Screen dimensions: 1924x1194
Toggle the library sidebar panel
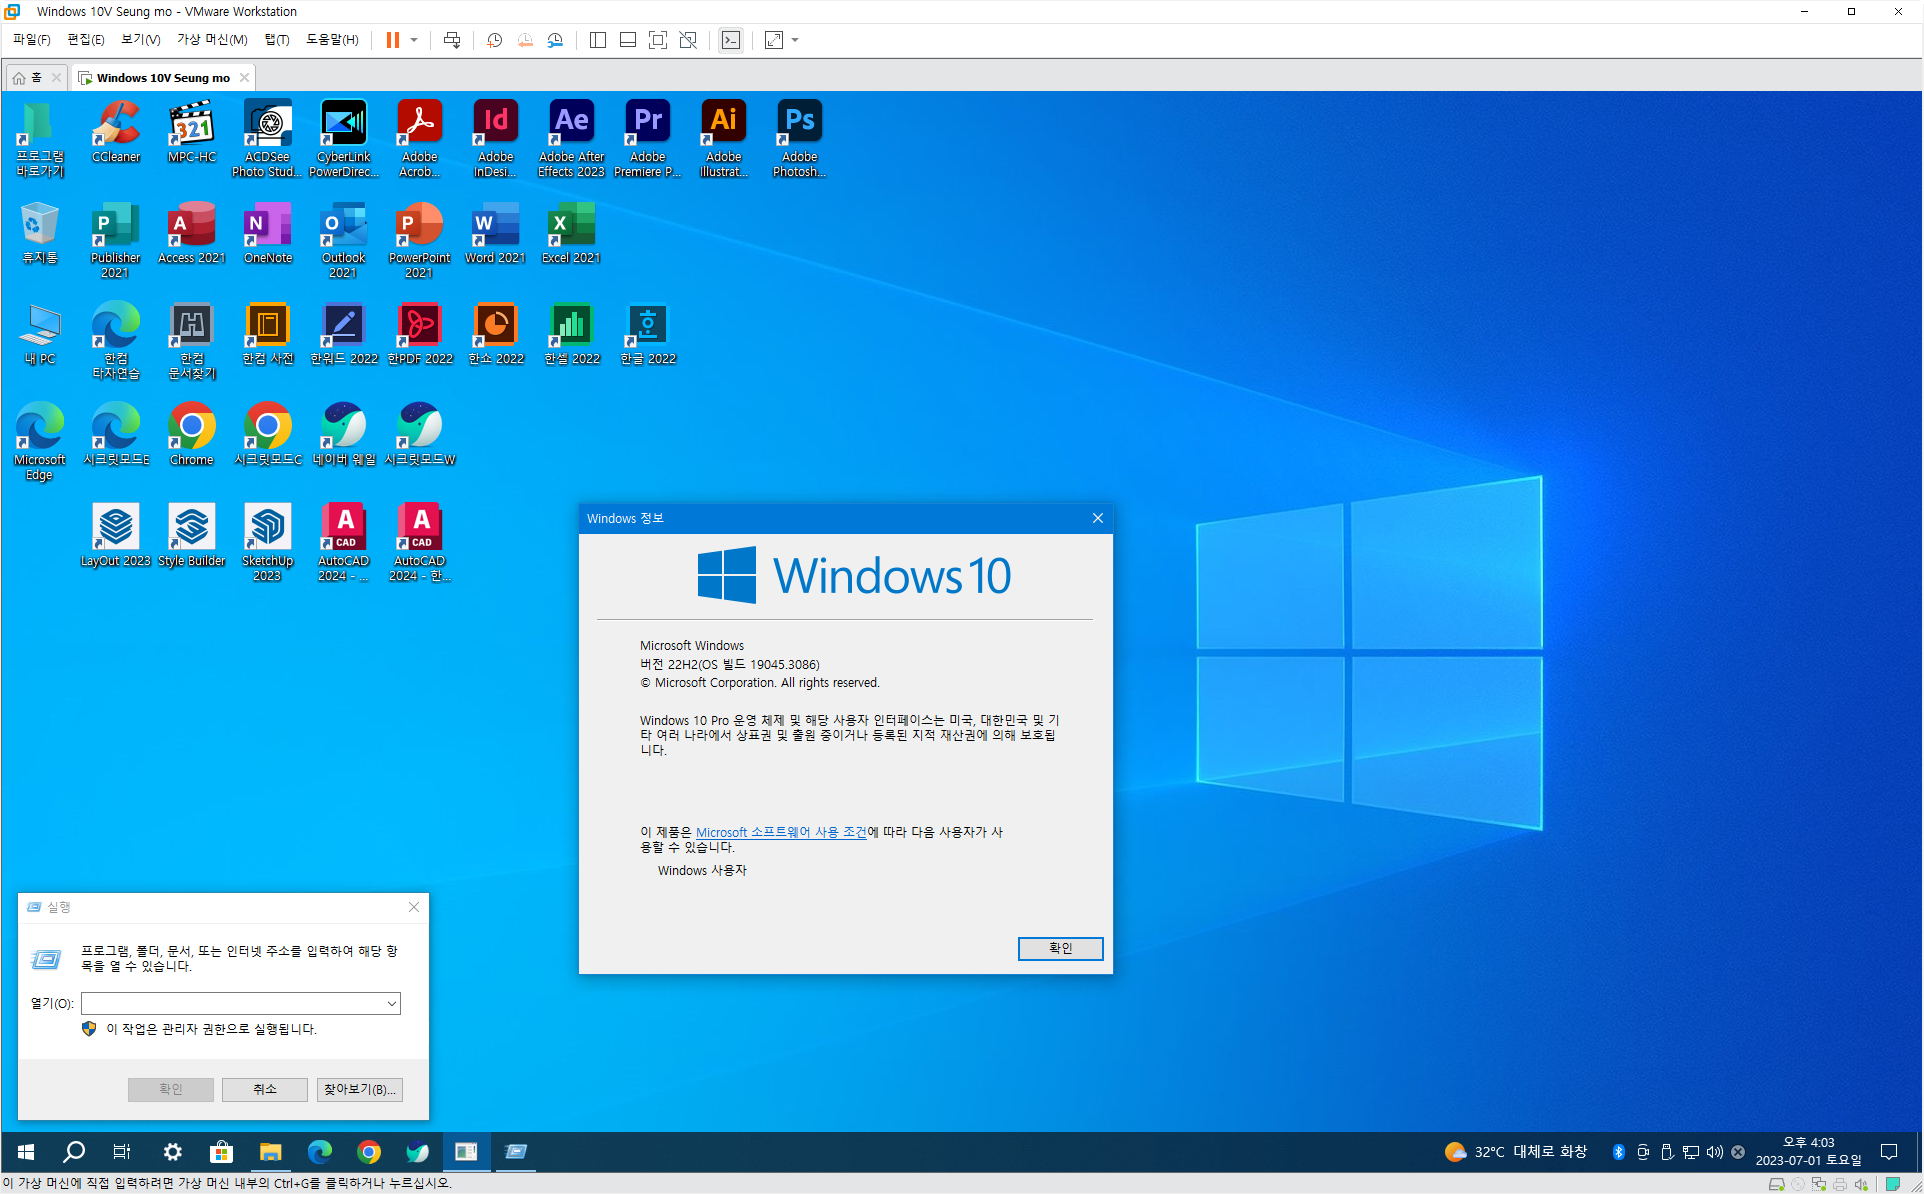pyautogui.click(x=598, y=40)
